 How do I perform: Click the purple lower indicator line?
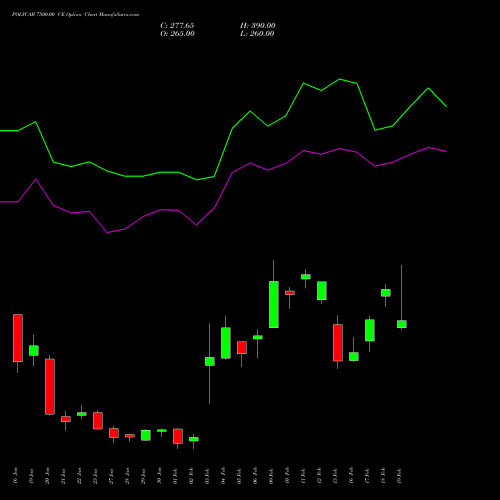(x=223, y=190)
